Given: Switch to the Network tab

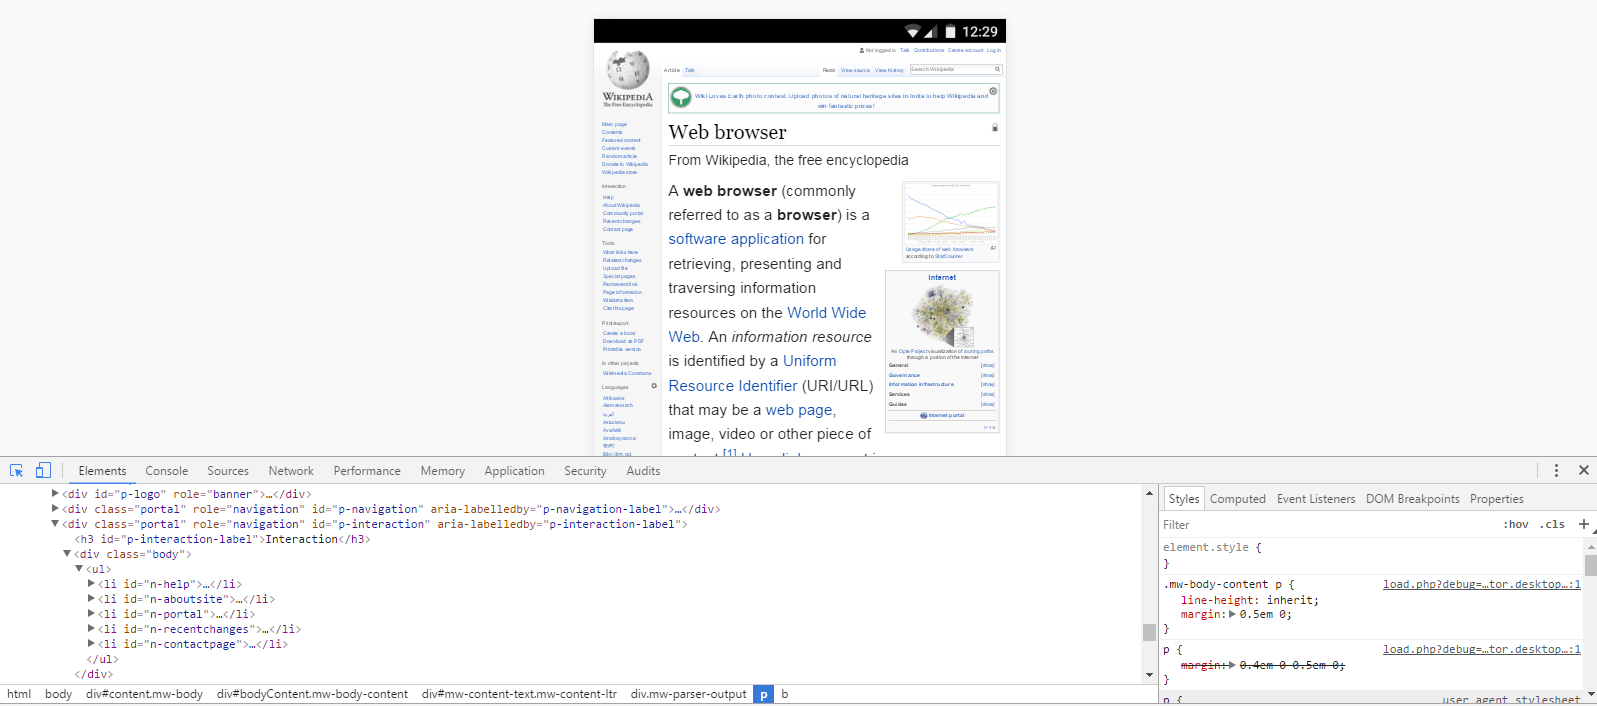Looking at the screenshot, I should [x=291, y=471].
